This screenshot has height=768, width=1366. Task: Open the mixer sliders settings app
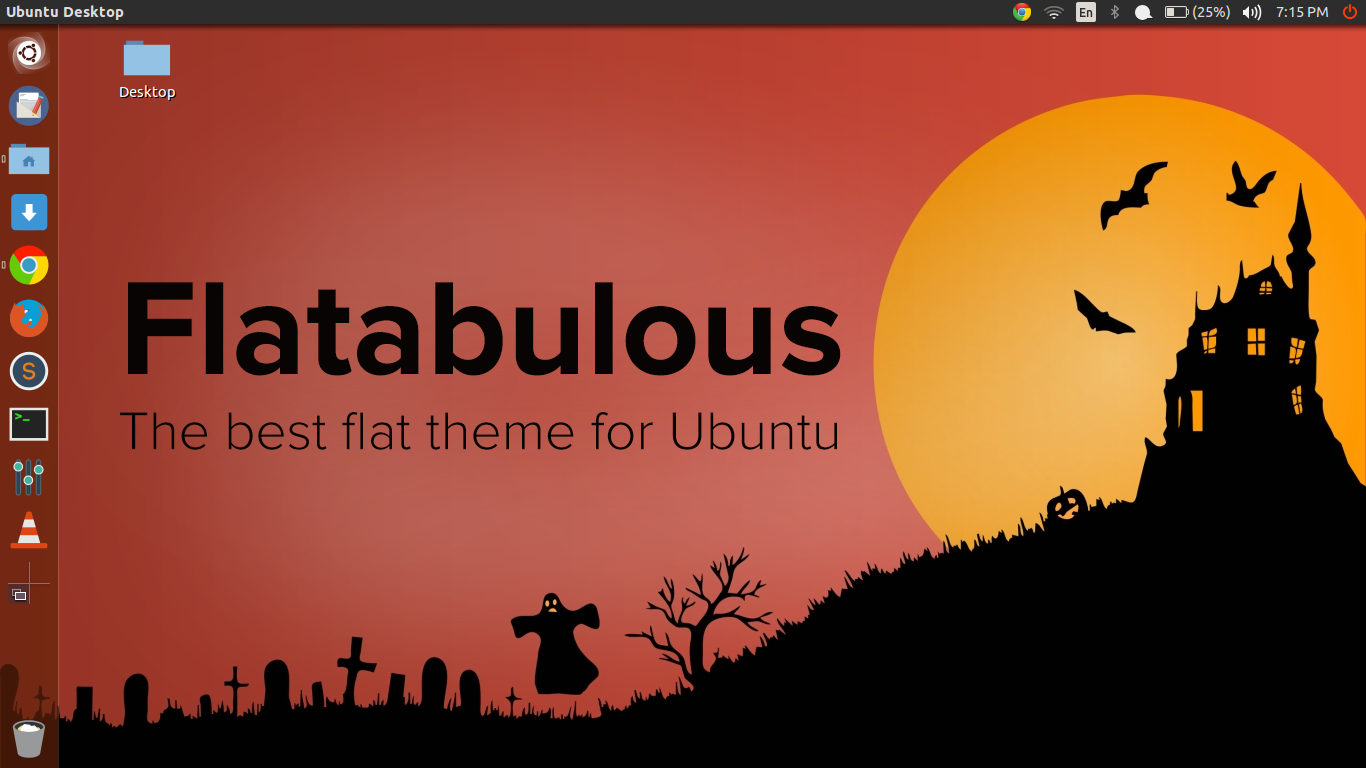click(x=29, y=477)
